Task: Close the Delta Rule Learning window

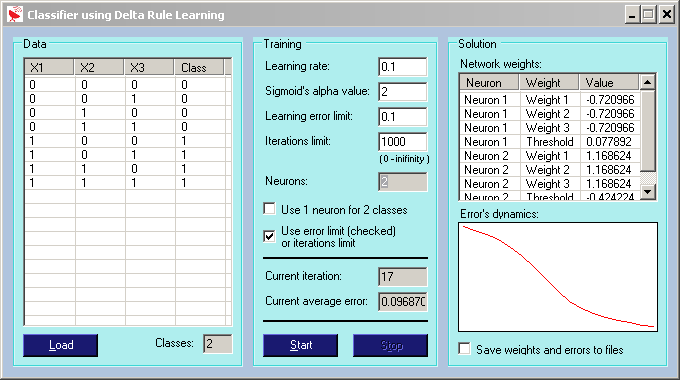Action: coord(666,15)
